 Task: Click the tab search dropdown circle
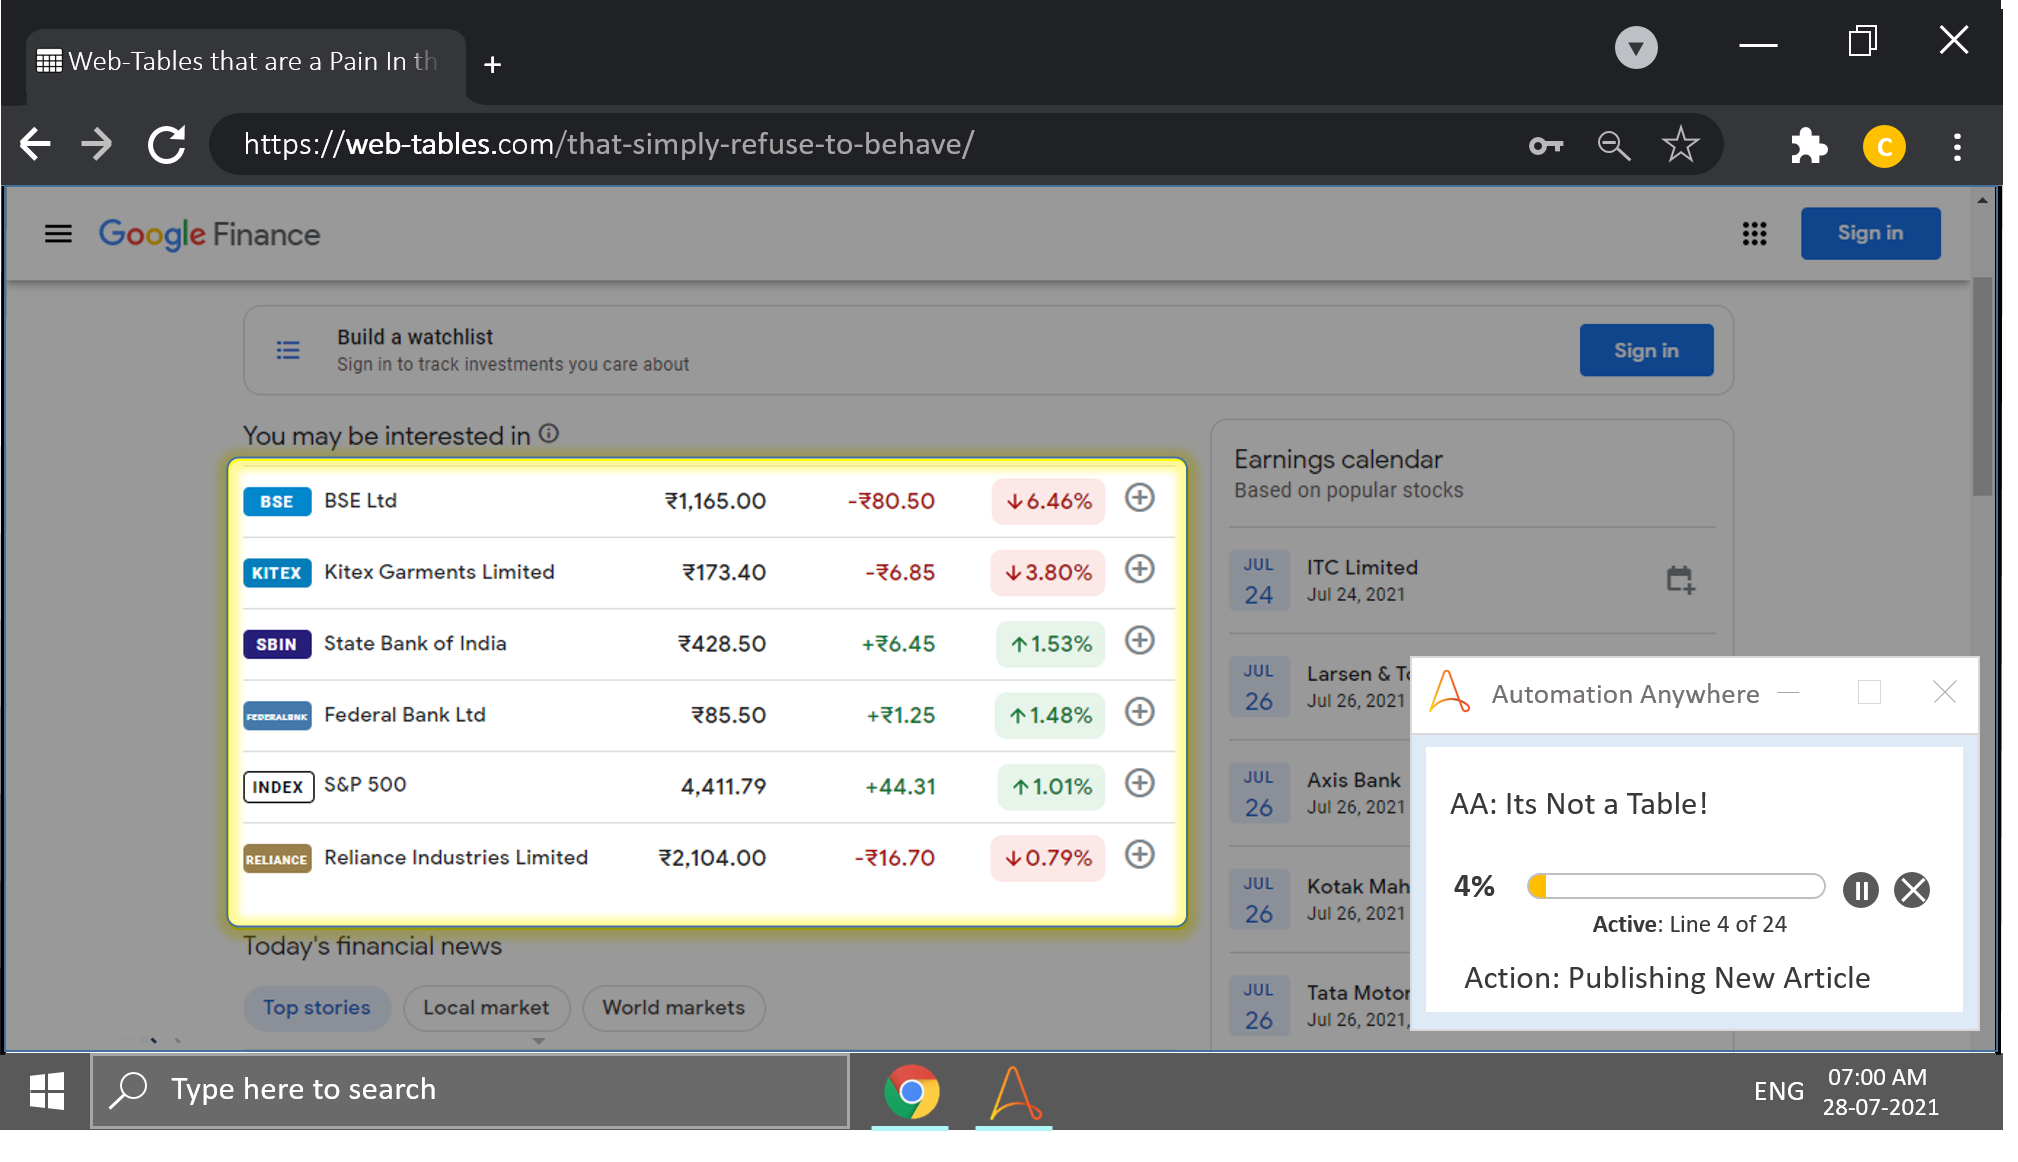(x=1636, y=47)
